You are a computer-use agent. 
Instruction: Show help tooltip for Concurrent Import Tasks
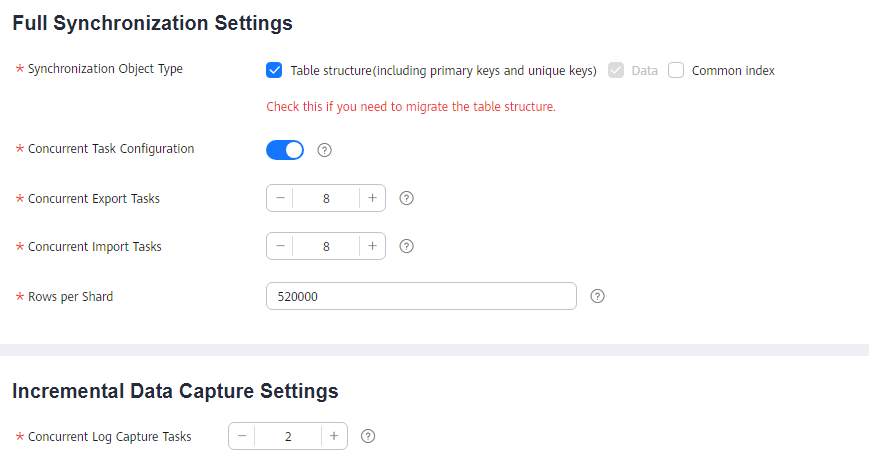[406, 246]
